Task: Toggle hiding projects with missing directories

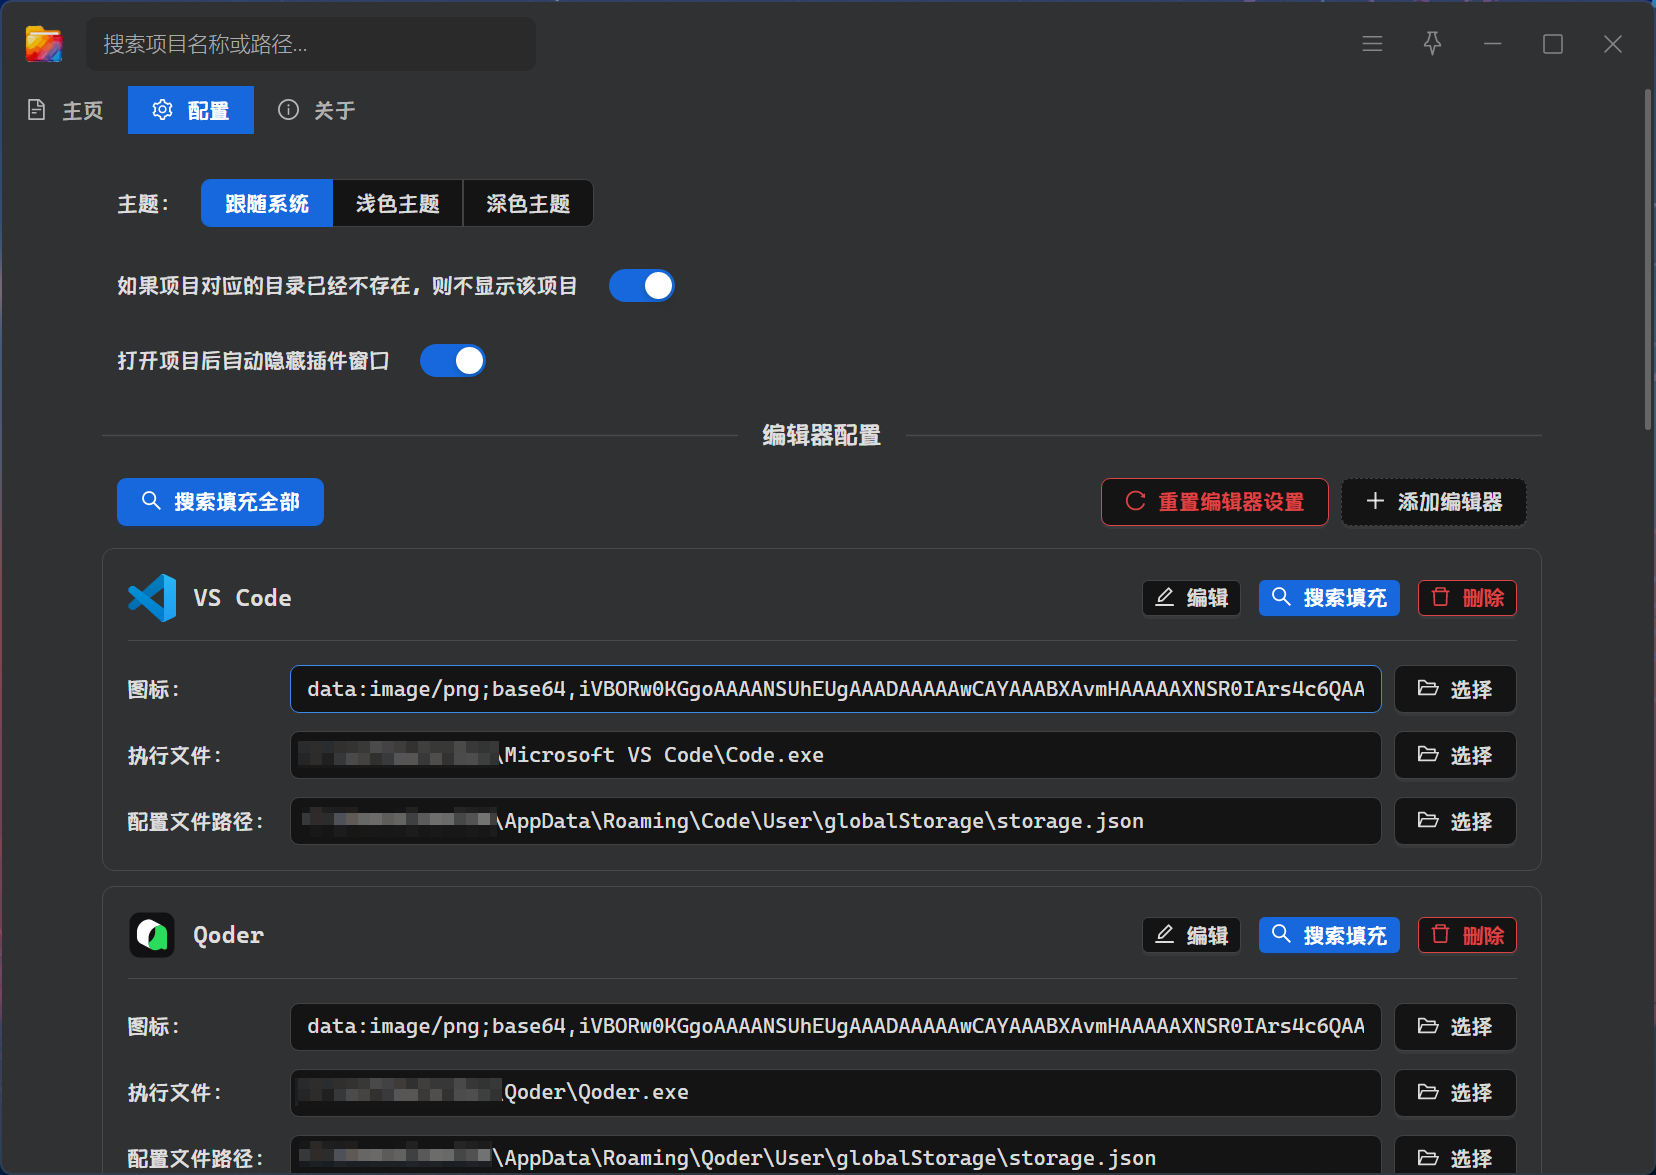Action: click(x=642, y=286)
